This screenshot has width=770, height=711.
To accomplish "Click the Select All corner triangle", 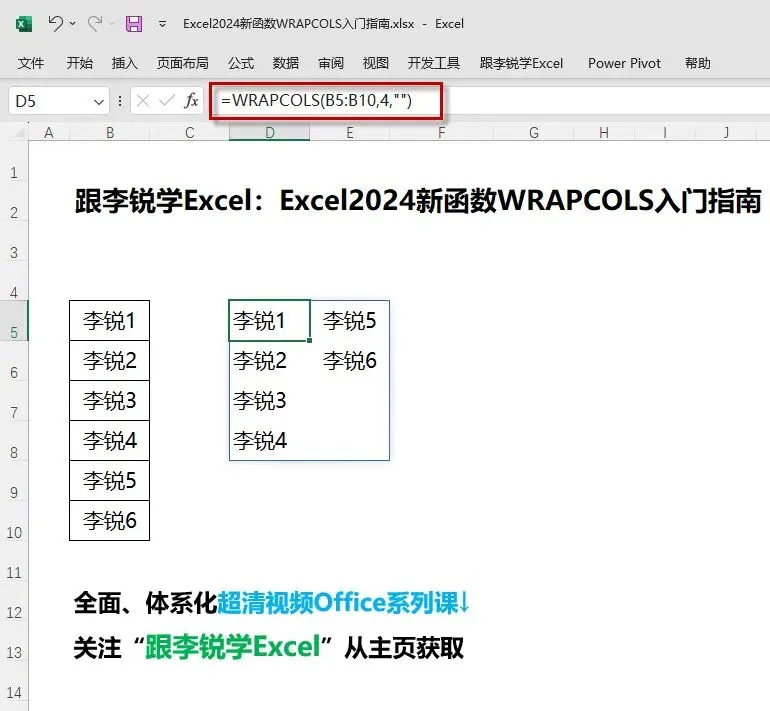I will click(19, 132).
